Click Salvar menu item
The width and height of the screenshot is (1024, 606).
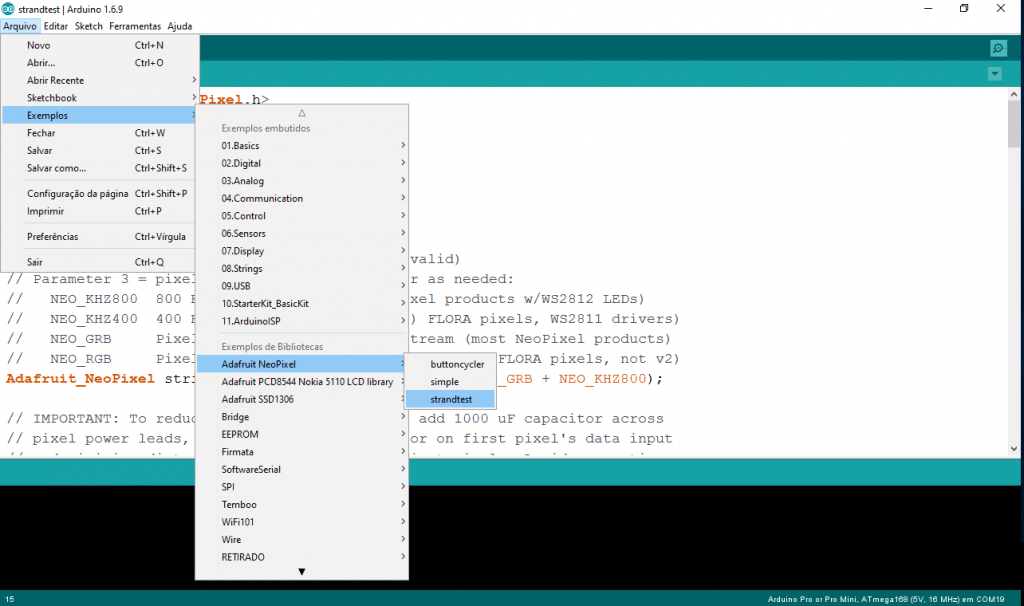coord(99,151)
